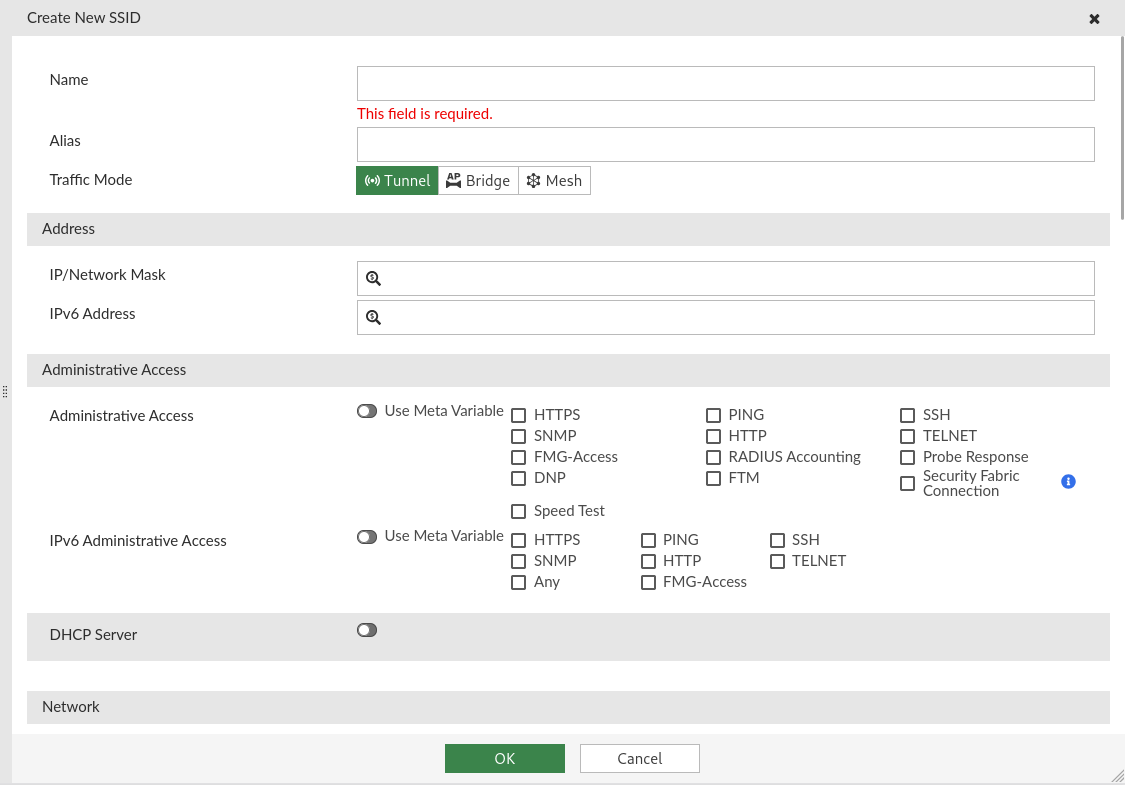Enable the DHCP Server toggle
The image size is (1125, 786).
click(x=367, y=630)
